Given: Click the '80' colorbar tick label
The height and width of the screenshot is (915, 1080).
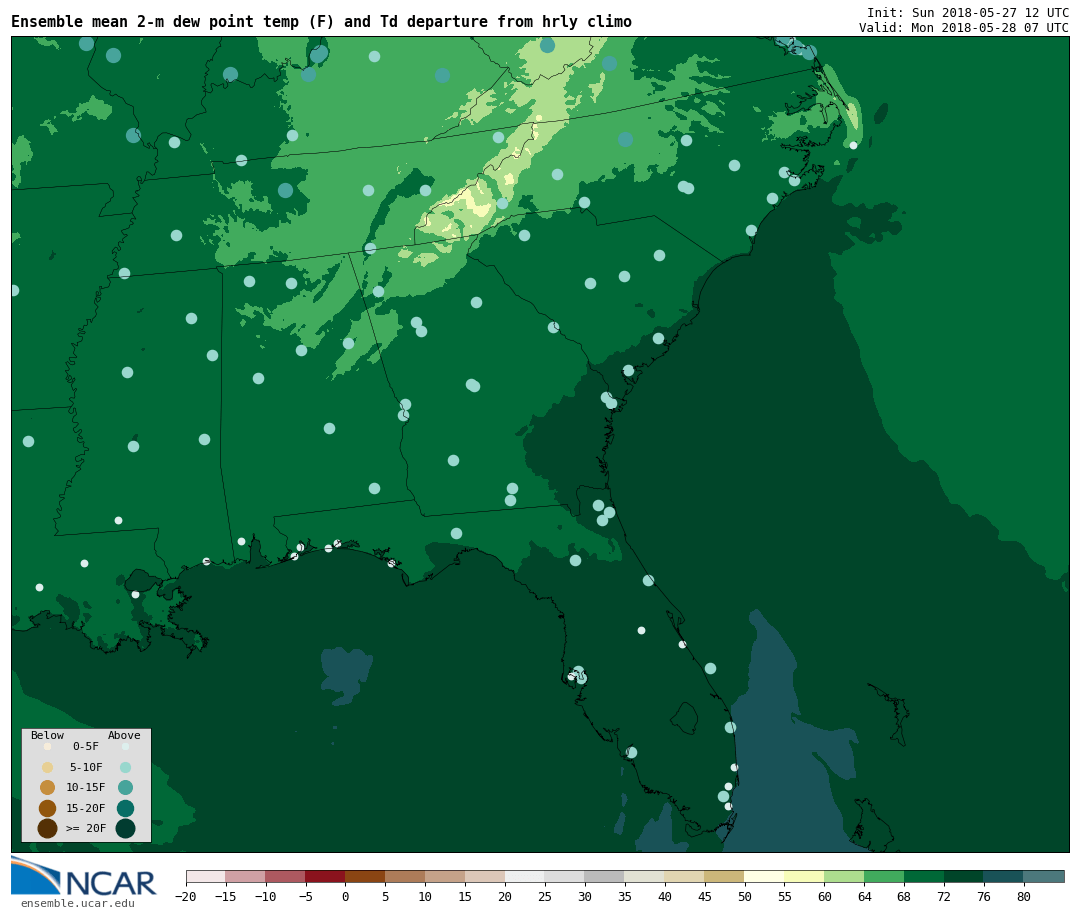Looking at the screenshot, I should tap(1024, 896).
